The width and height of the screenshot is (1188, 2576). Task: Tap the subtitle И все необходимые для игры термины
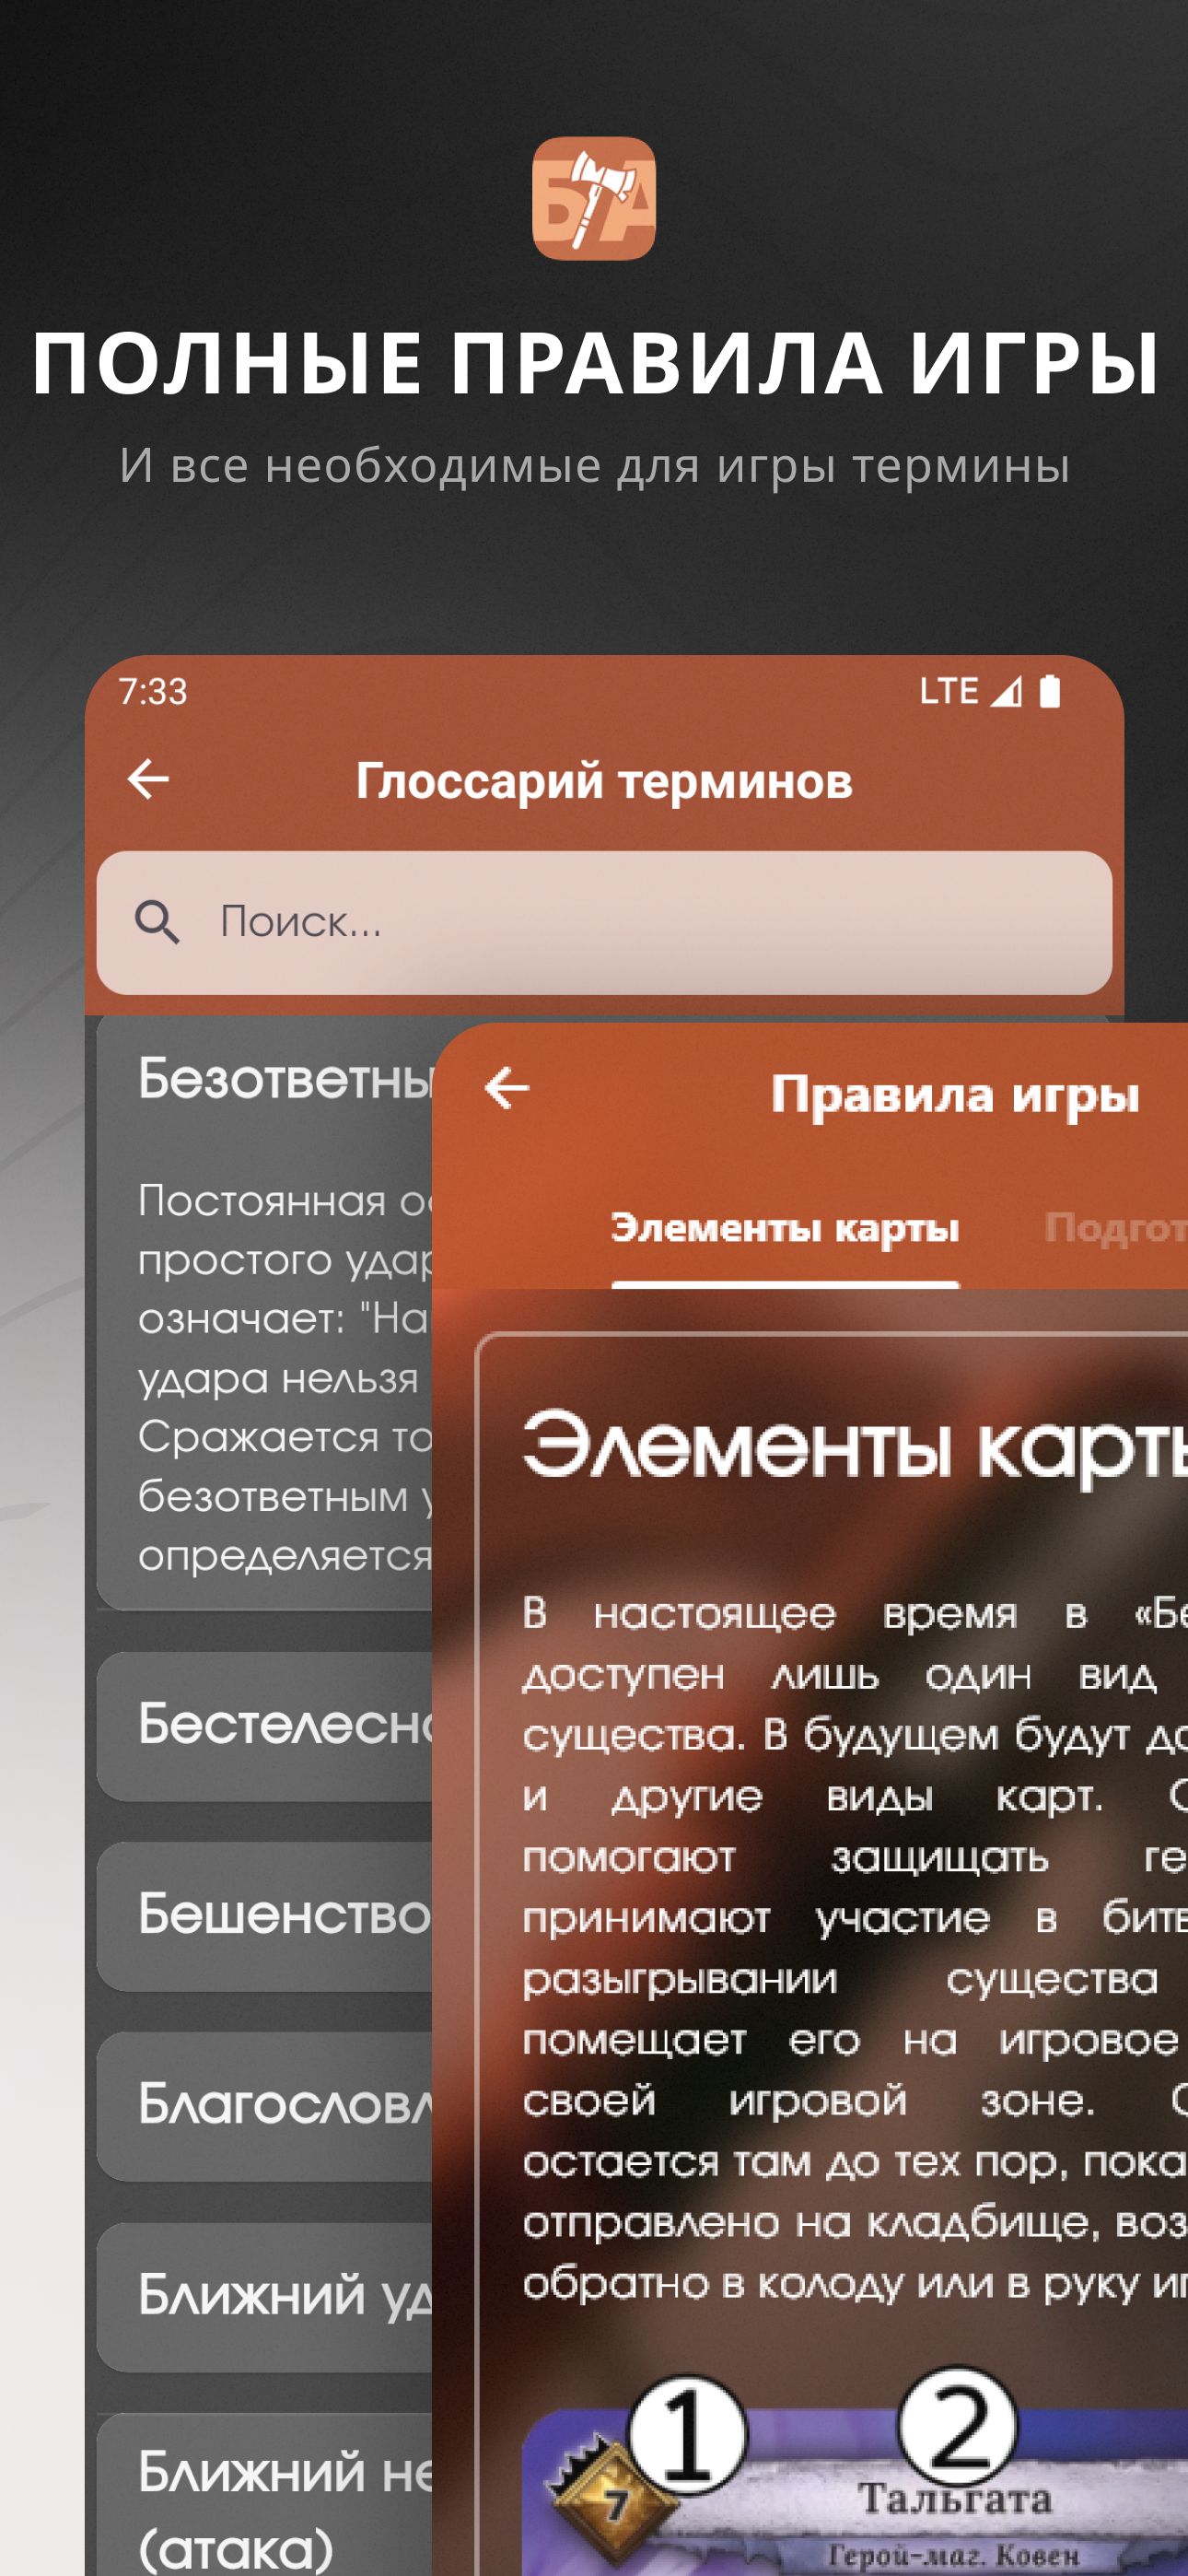(595, 465)
